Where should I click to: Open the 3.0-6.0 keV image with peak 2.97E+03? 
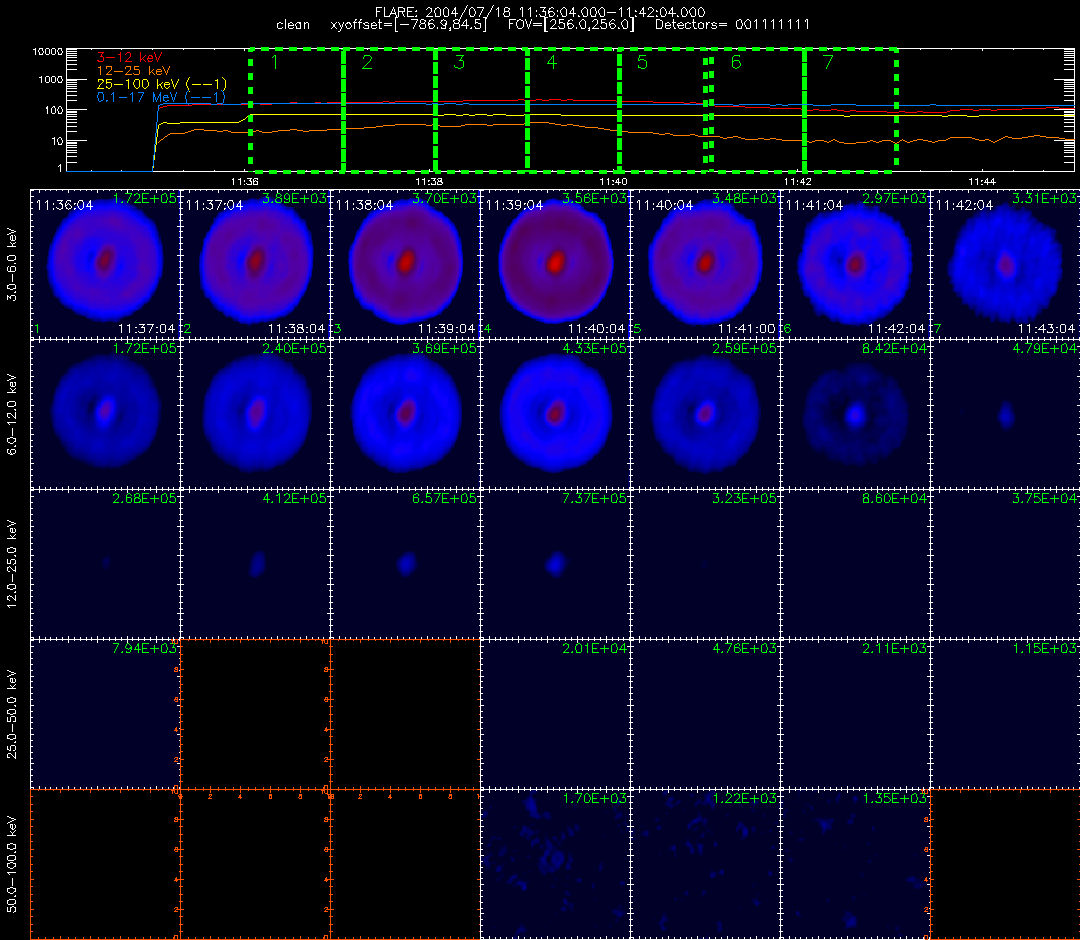pyautogui.click(x=855, y=264)
